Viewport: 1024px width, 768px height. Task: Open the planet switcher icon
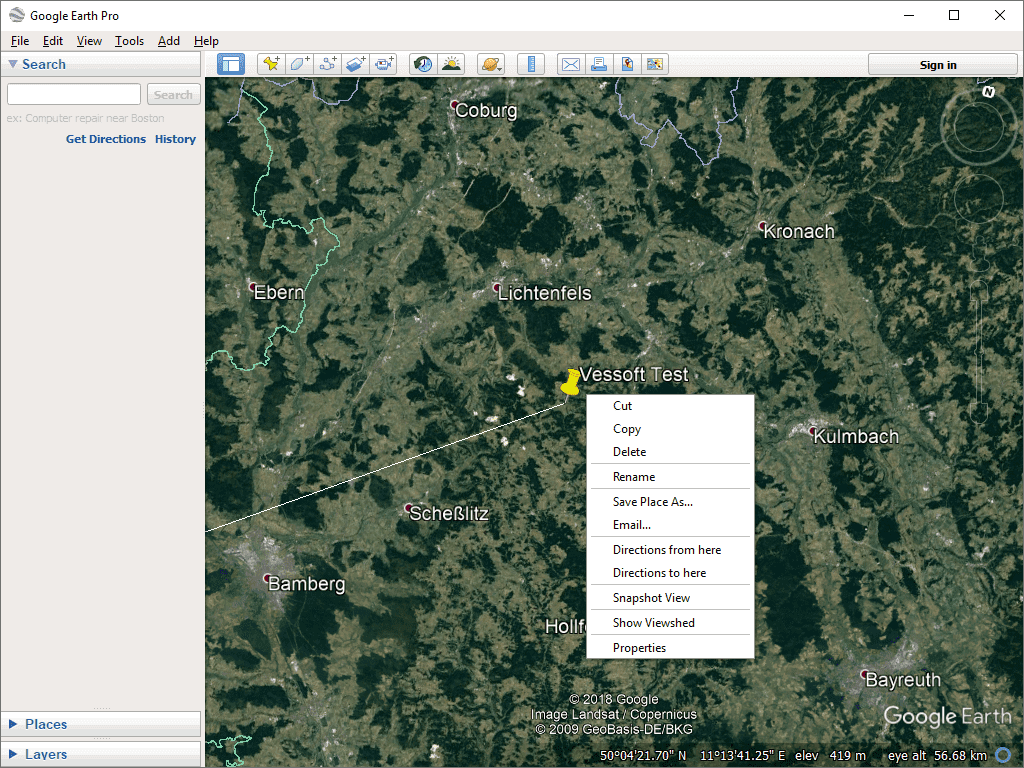tap(491, 64)
